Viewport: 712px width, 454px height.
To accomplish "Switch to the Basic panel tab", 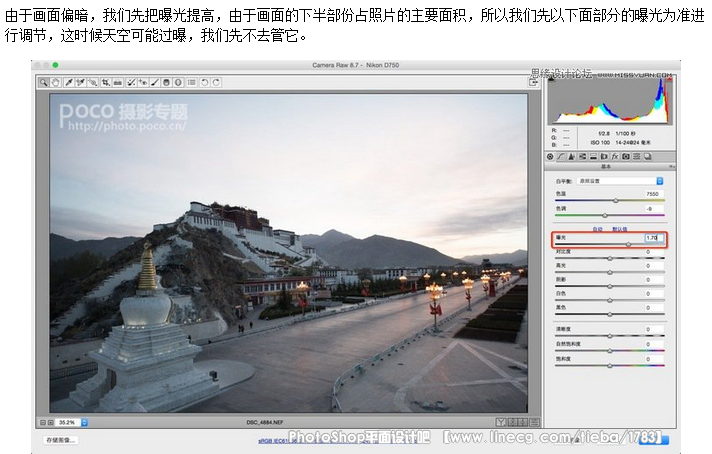I will coord(550,157).
